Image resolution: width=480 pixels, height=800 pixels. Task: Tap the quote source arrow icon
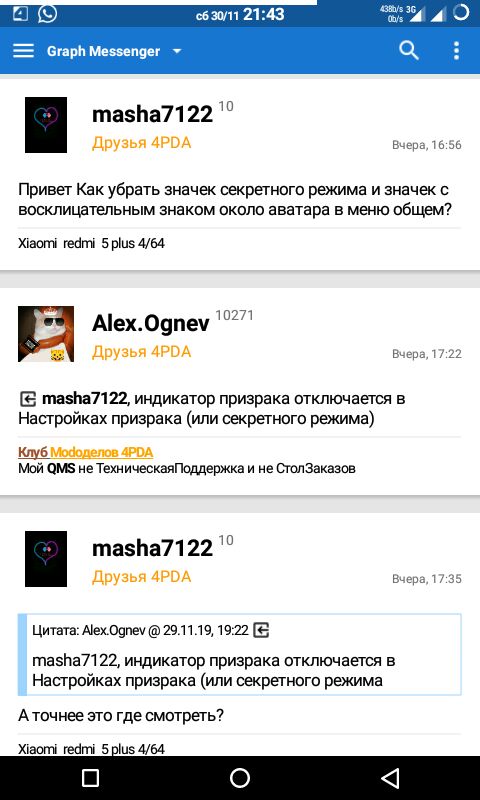point(261,631)
